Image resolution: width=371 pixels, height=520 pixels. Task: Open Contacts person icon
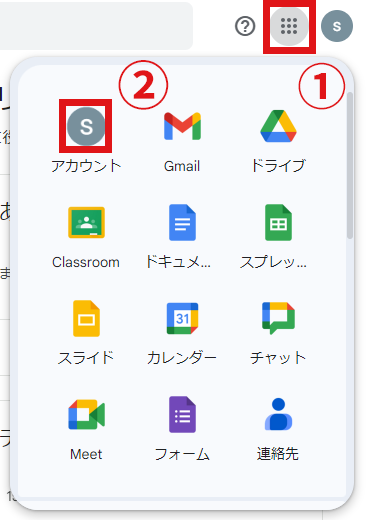click(x=278, y=414)
